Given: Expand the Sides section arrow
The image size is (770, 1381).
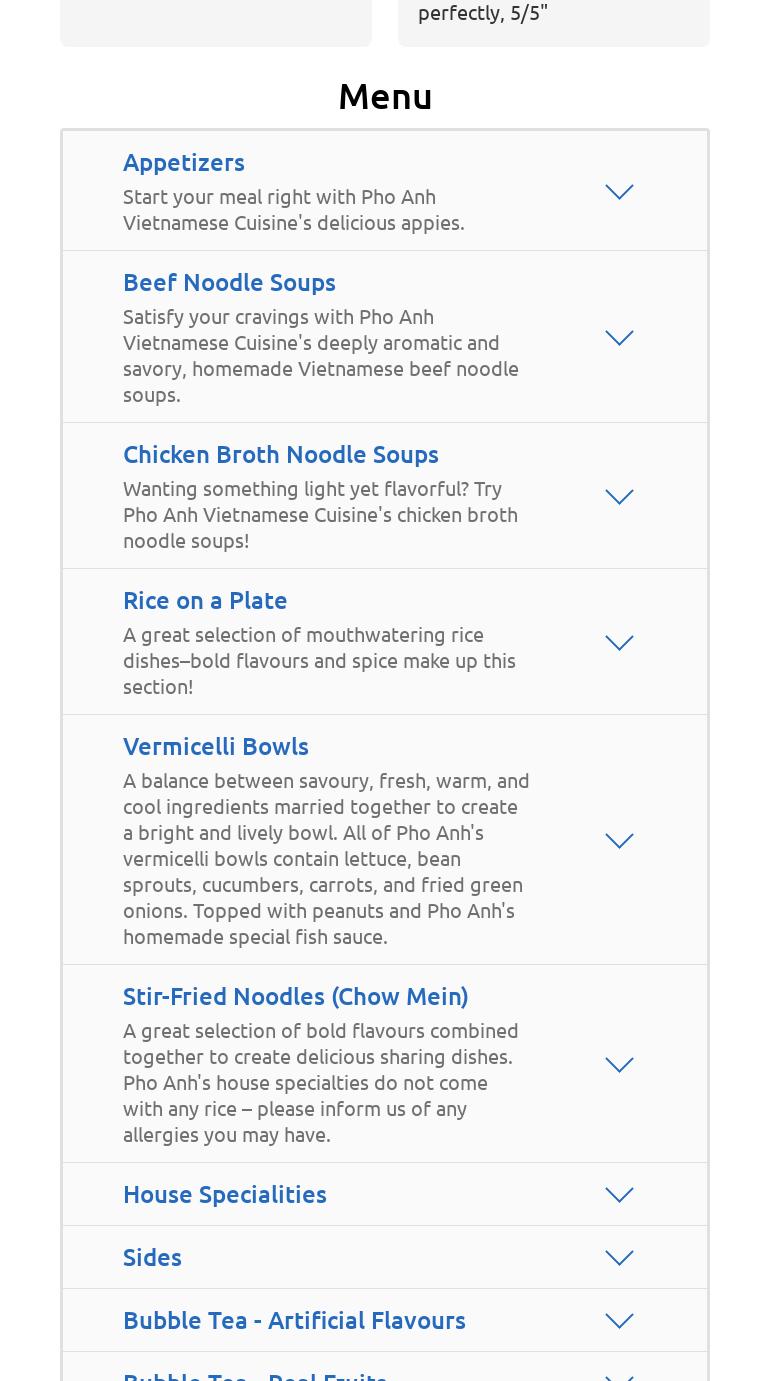Looking at the screenshot, I should tap(619, 1258).
